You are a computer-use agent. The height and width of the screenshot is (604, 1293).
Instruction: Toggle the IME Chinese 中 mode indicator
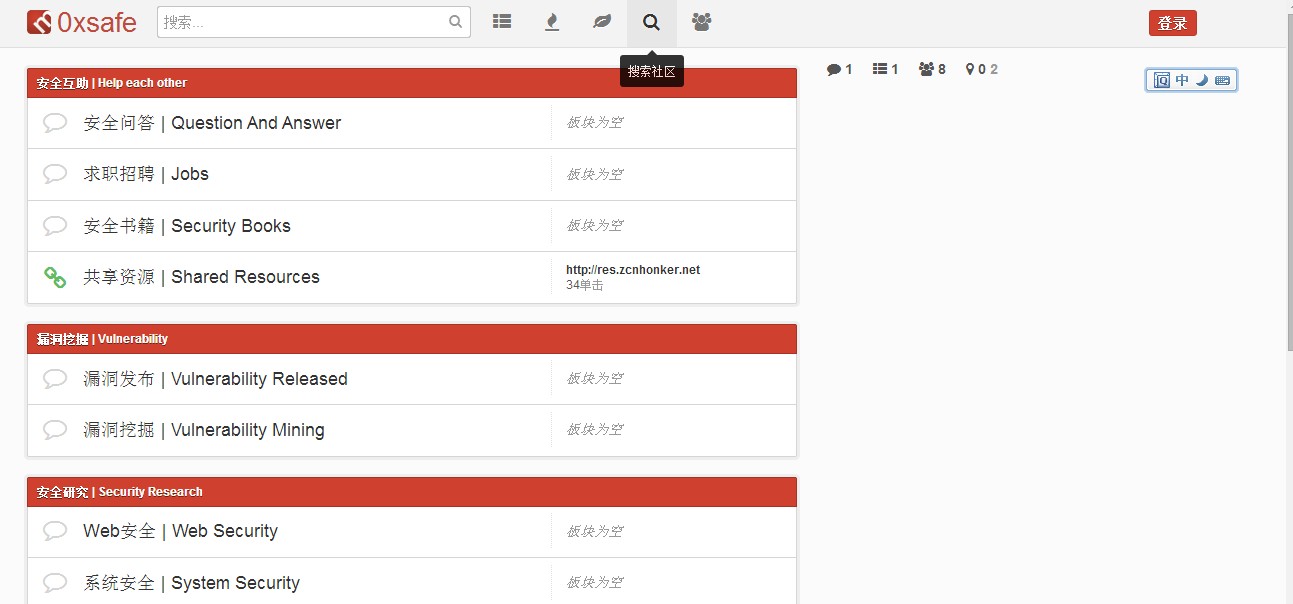point(1182,80)
